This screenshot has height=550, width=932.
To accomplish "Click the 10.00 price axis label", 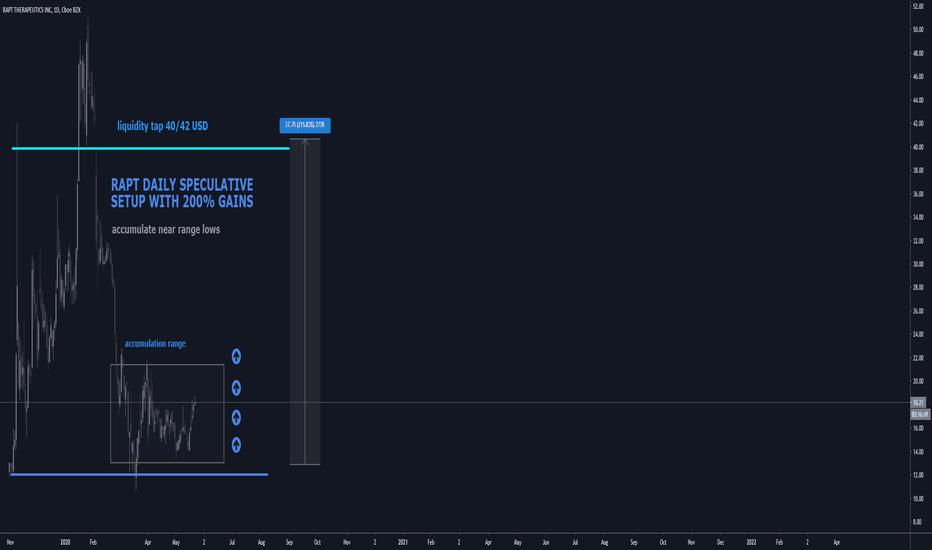I will pos(918,499).
